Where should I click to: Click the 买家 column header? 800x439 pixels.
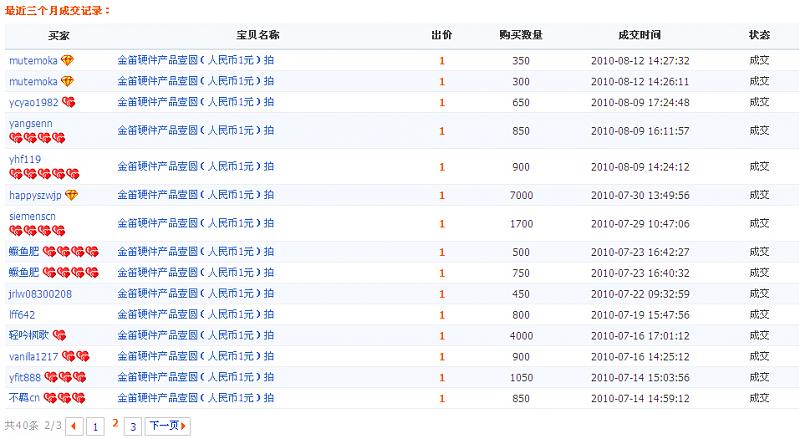(x=59, y=35)
